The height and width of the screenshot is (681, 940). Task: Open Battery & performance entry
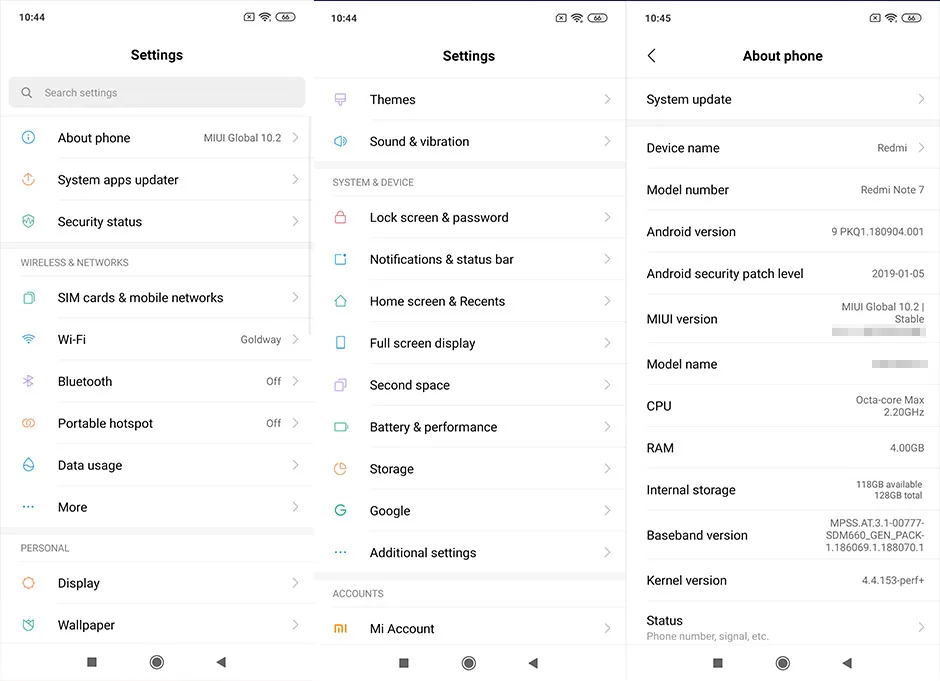click(x=469, y=427)
